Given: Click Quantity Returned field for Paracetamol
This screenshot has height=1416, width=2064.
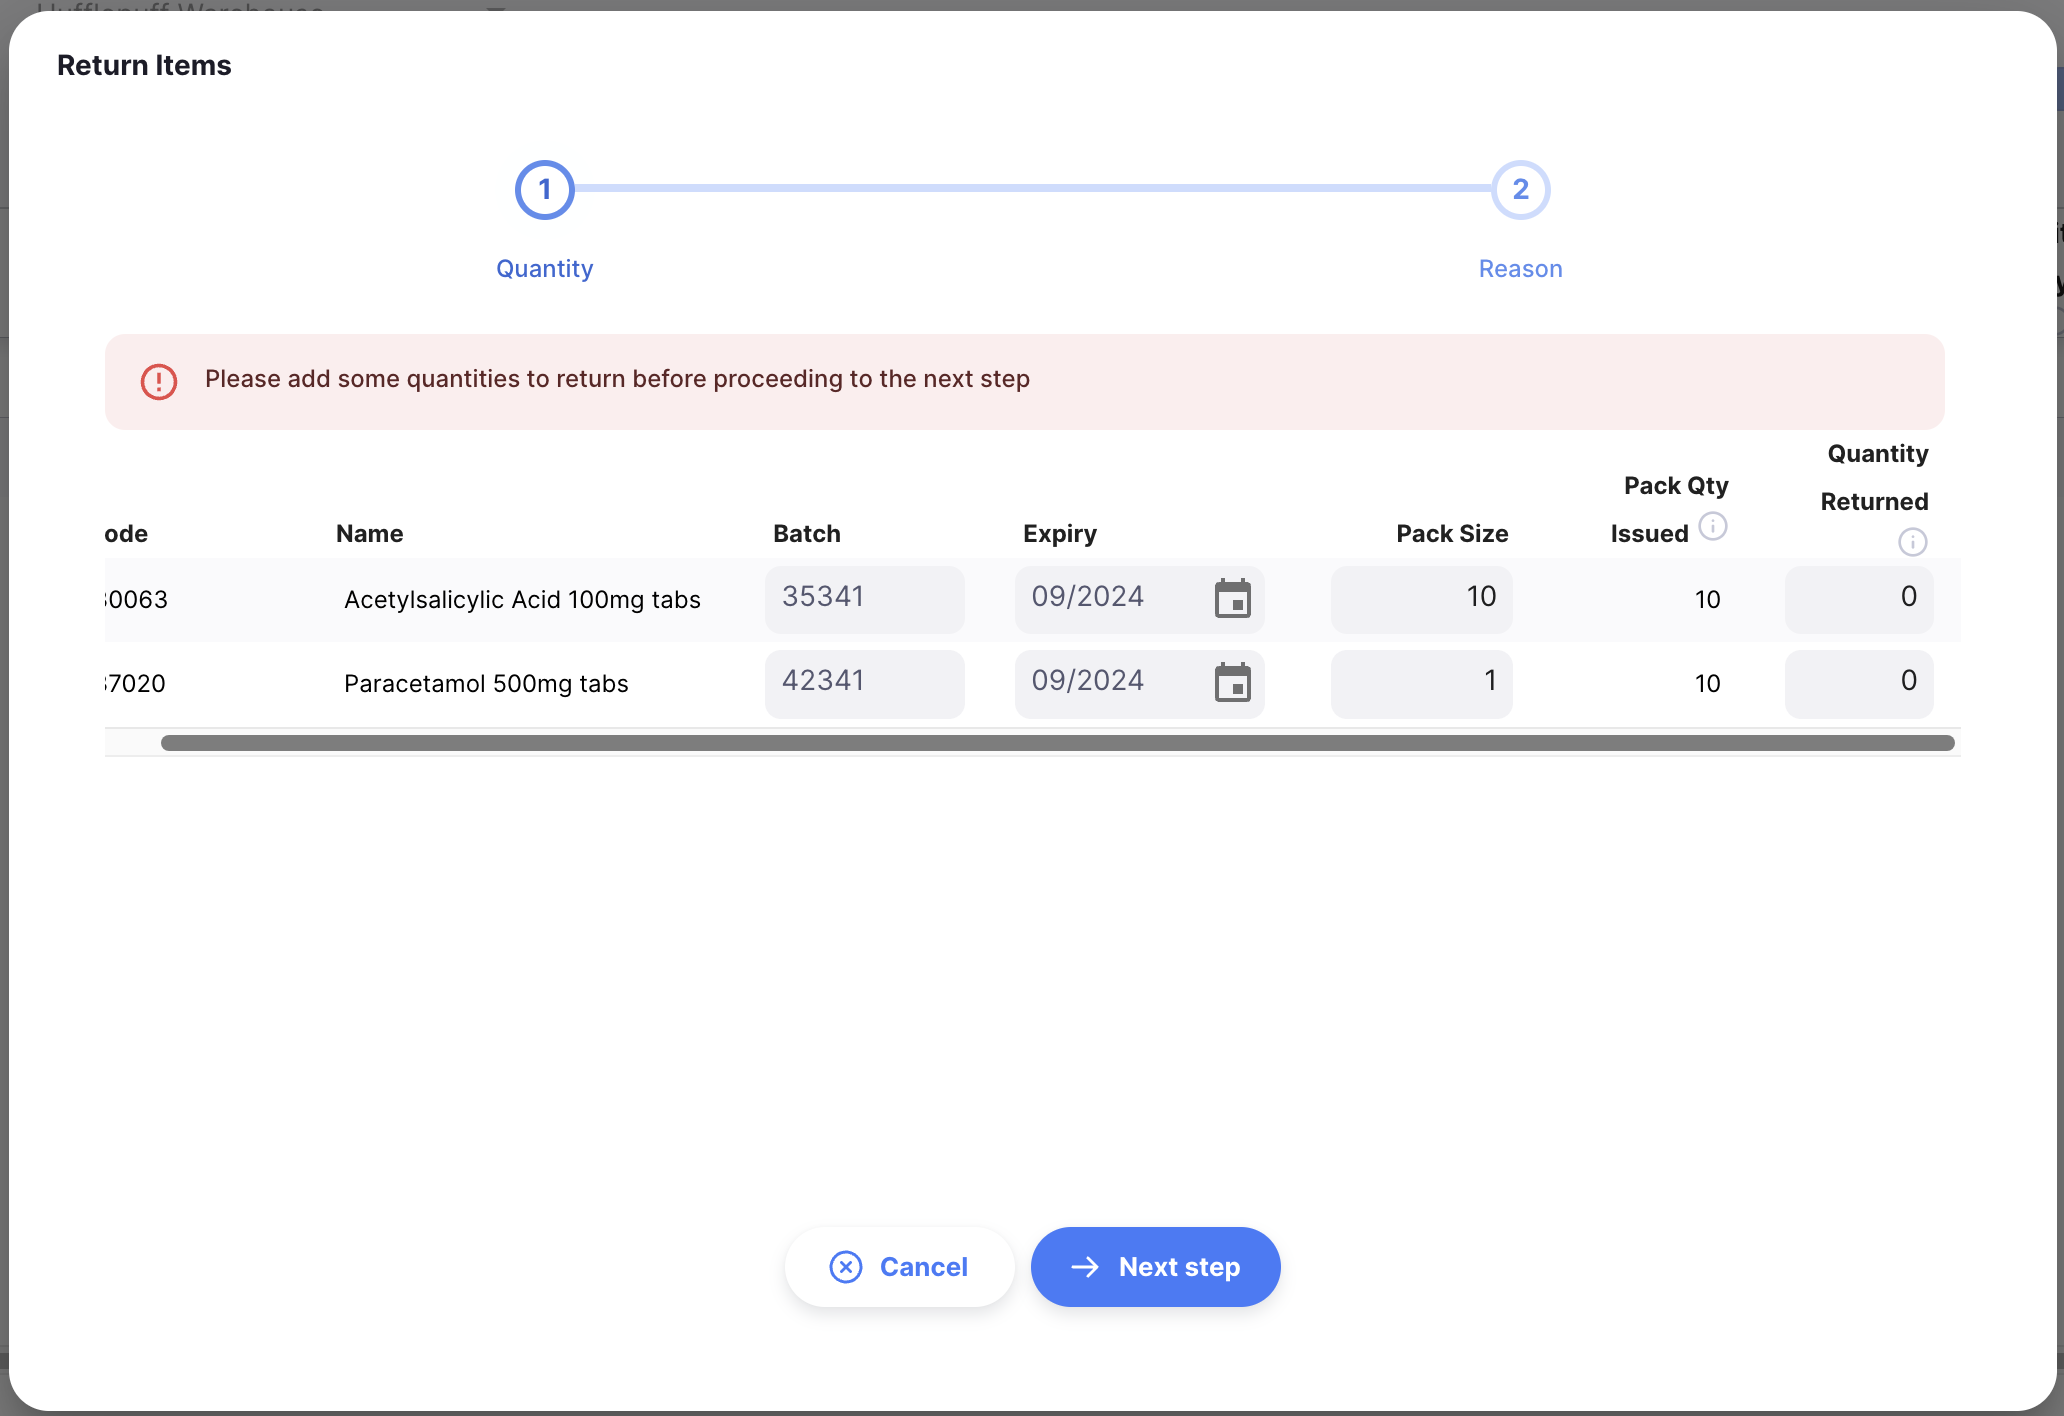Looking at the screenshot, I should 1858,683.
